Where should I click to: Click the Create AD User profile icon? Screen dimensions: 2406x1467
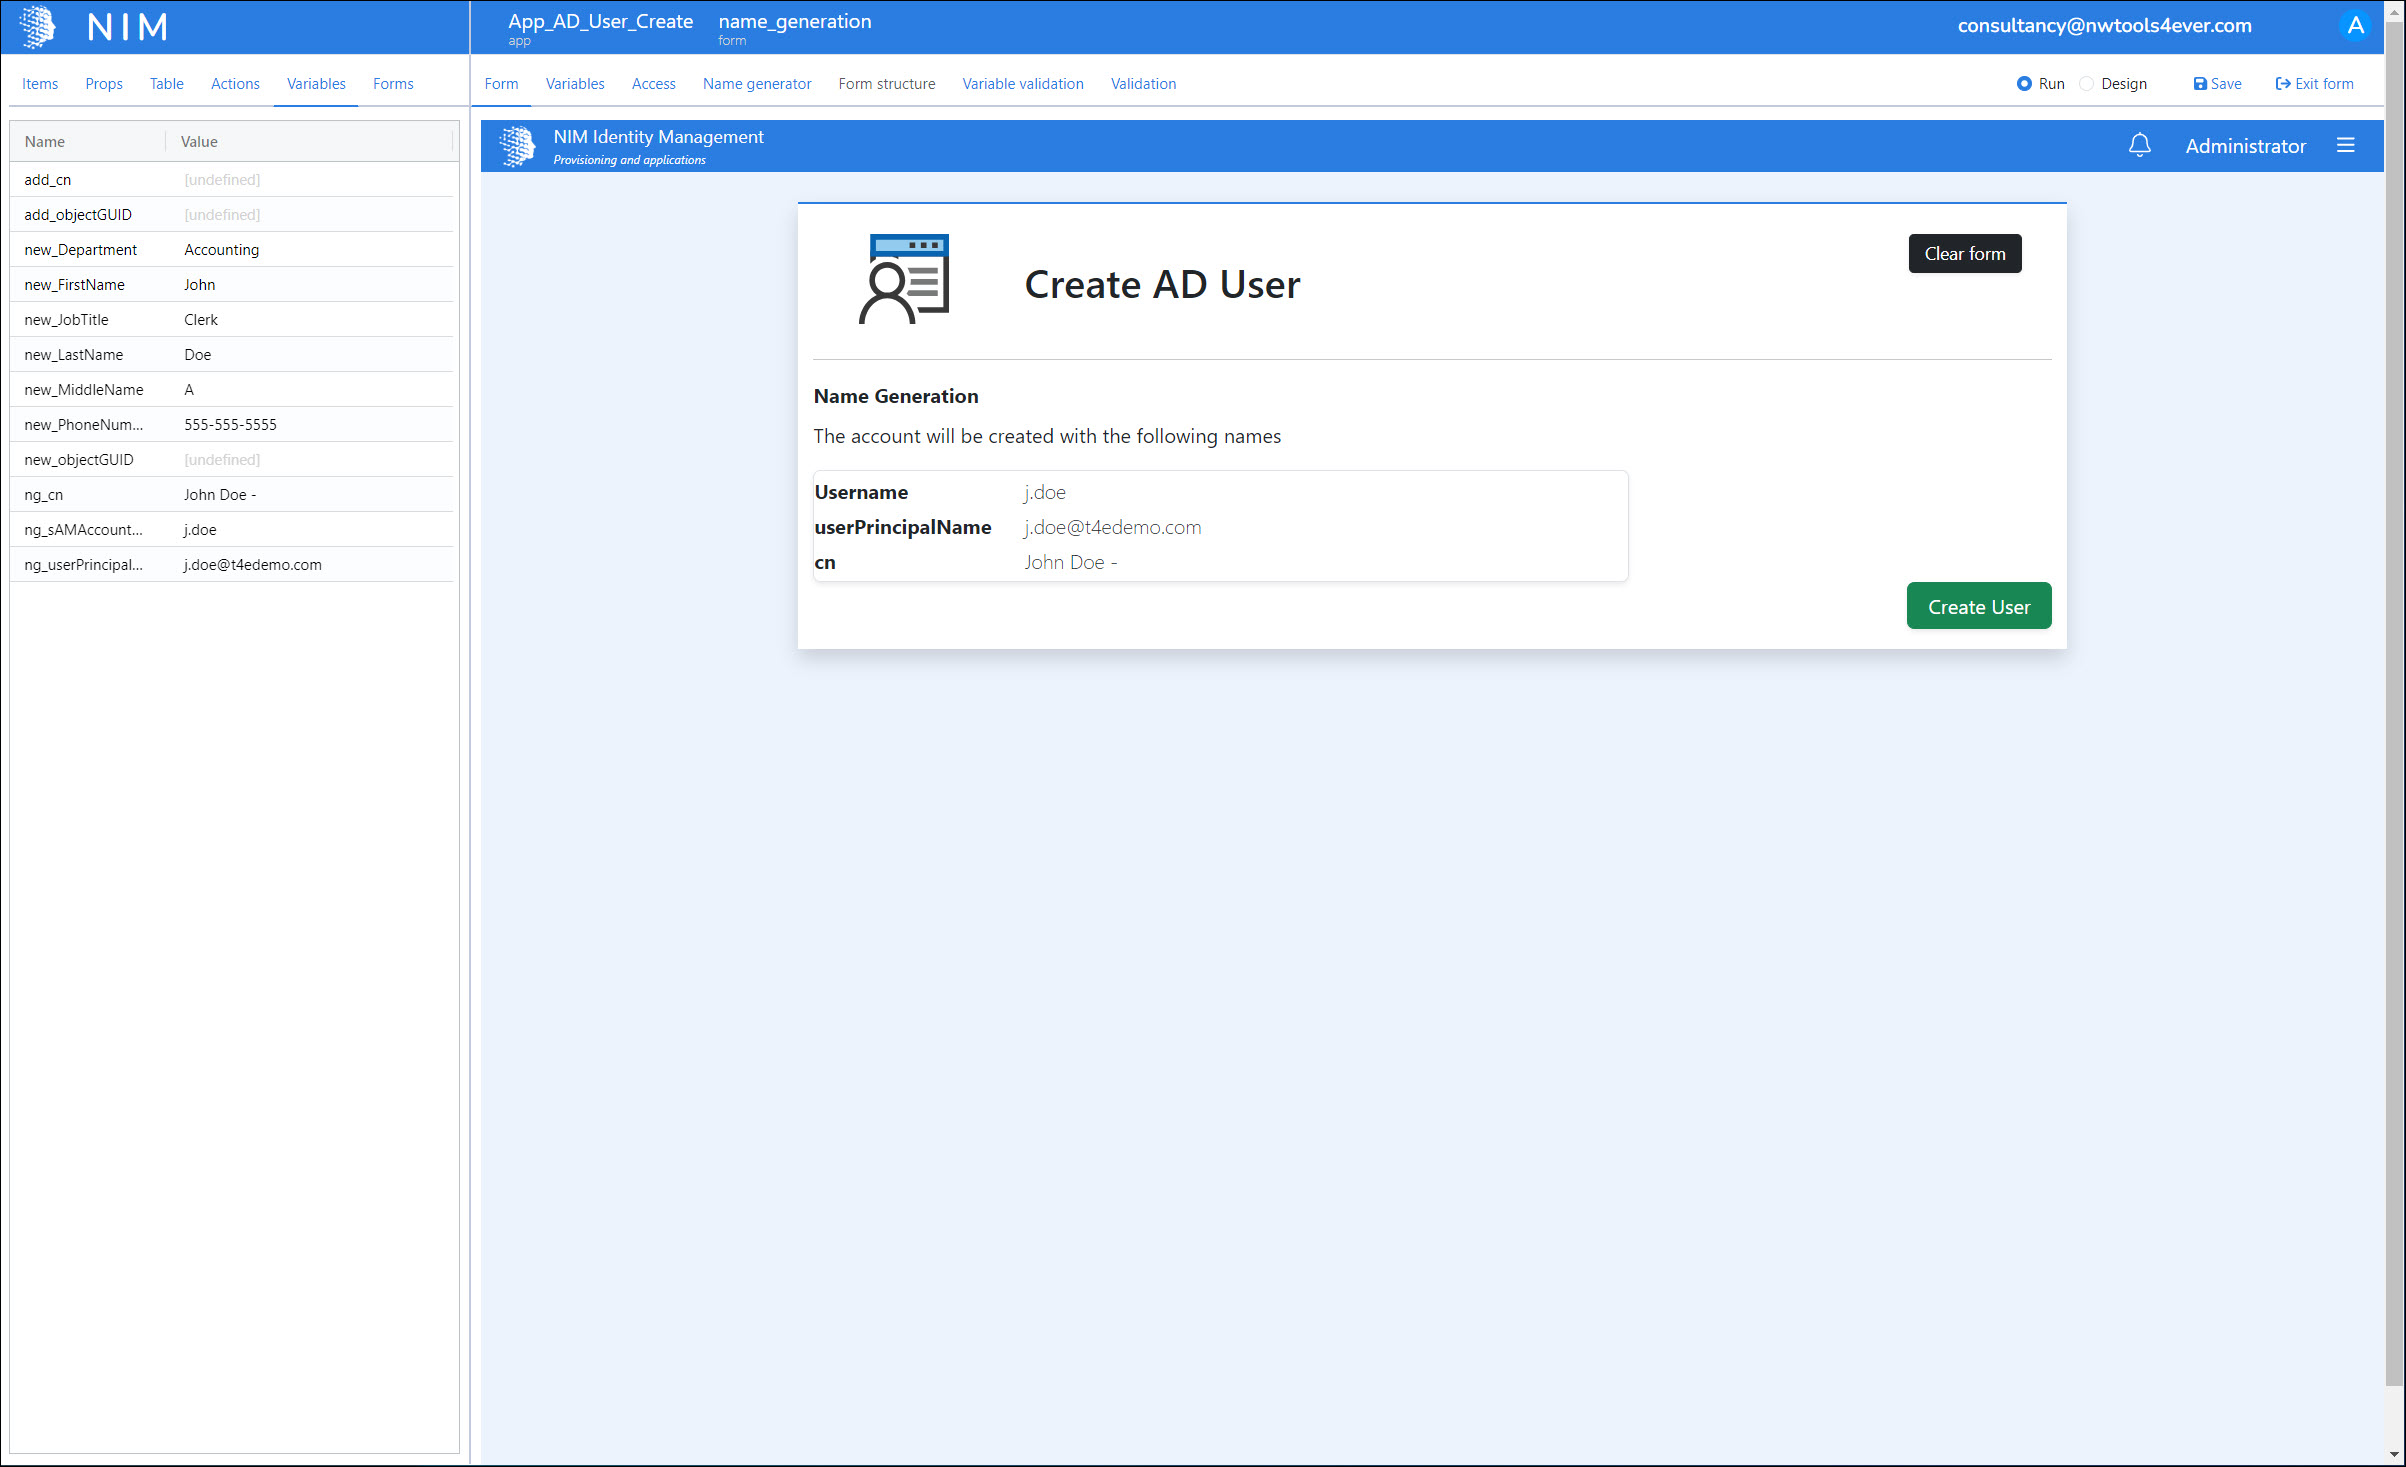click(904, 280)
